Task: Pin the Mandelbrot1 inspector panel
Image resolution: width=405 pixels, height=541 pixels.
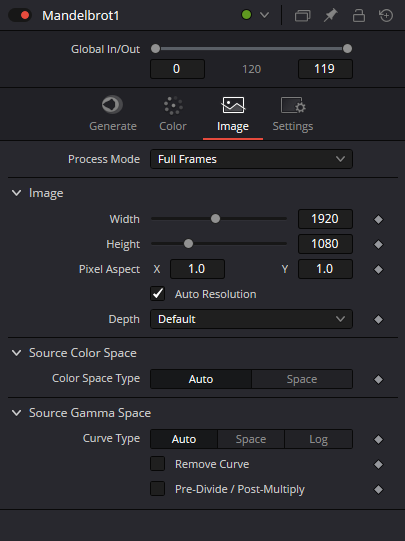Action: point(330,16)
